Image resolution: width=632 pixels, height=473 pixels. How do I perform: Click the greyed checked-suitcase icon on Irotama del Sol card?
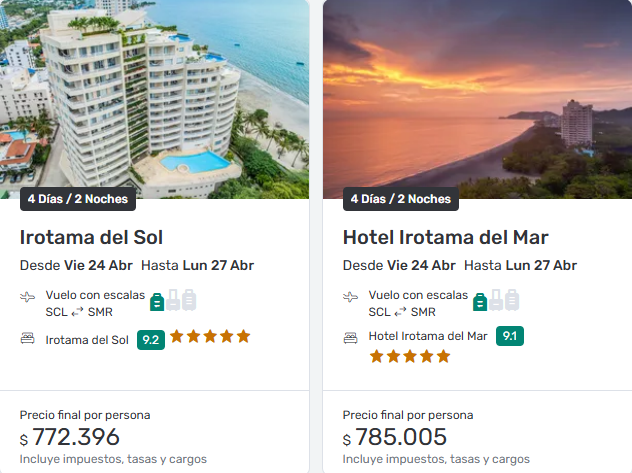[189, 300]
